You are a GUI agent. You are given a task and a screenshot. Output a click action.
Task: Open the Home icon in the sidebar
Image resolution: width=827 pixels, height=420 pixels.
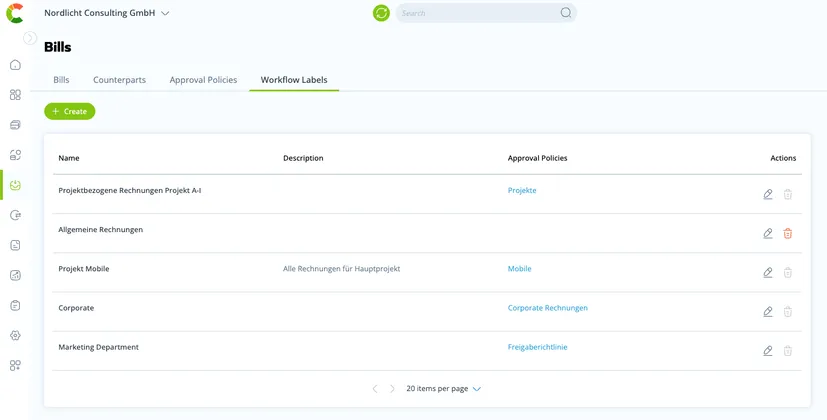click(x=15, y=65)
